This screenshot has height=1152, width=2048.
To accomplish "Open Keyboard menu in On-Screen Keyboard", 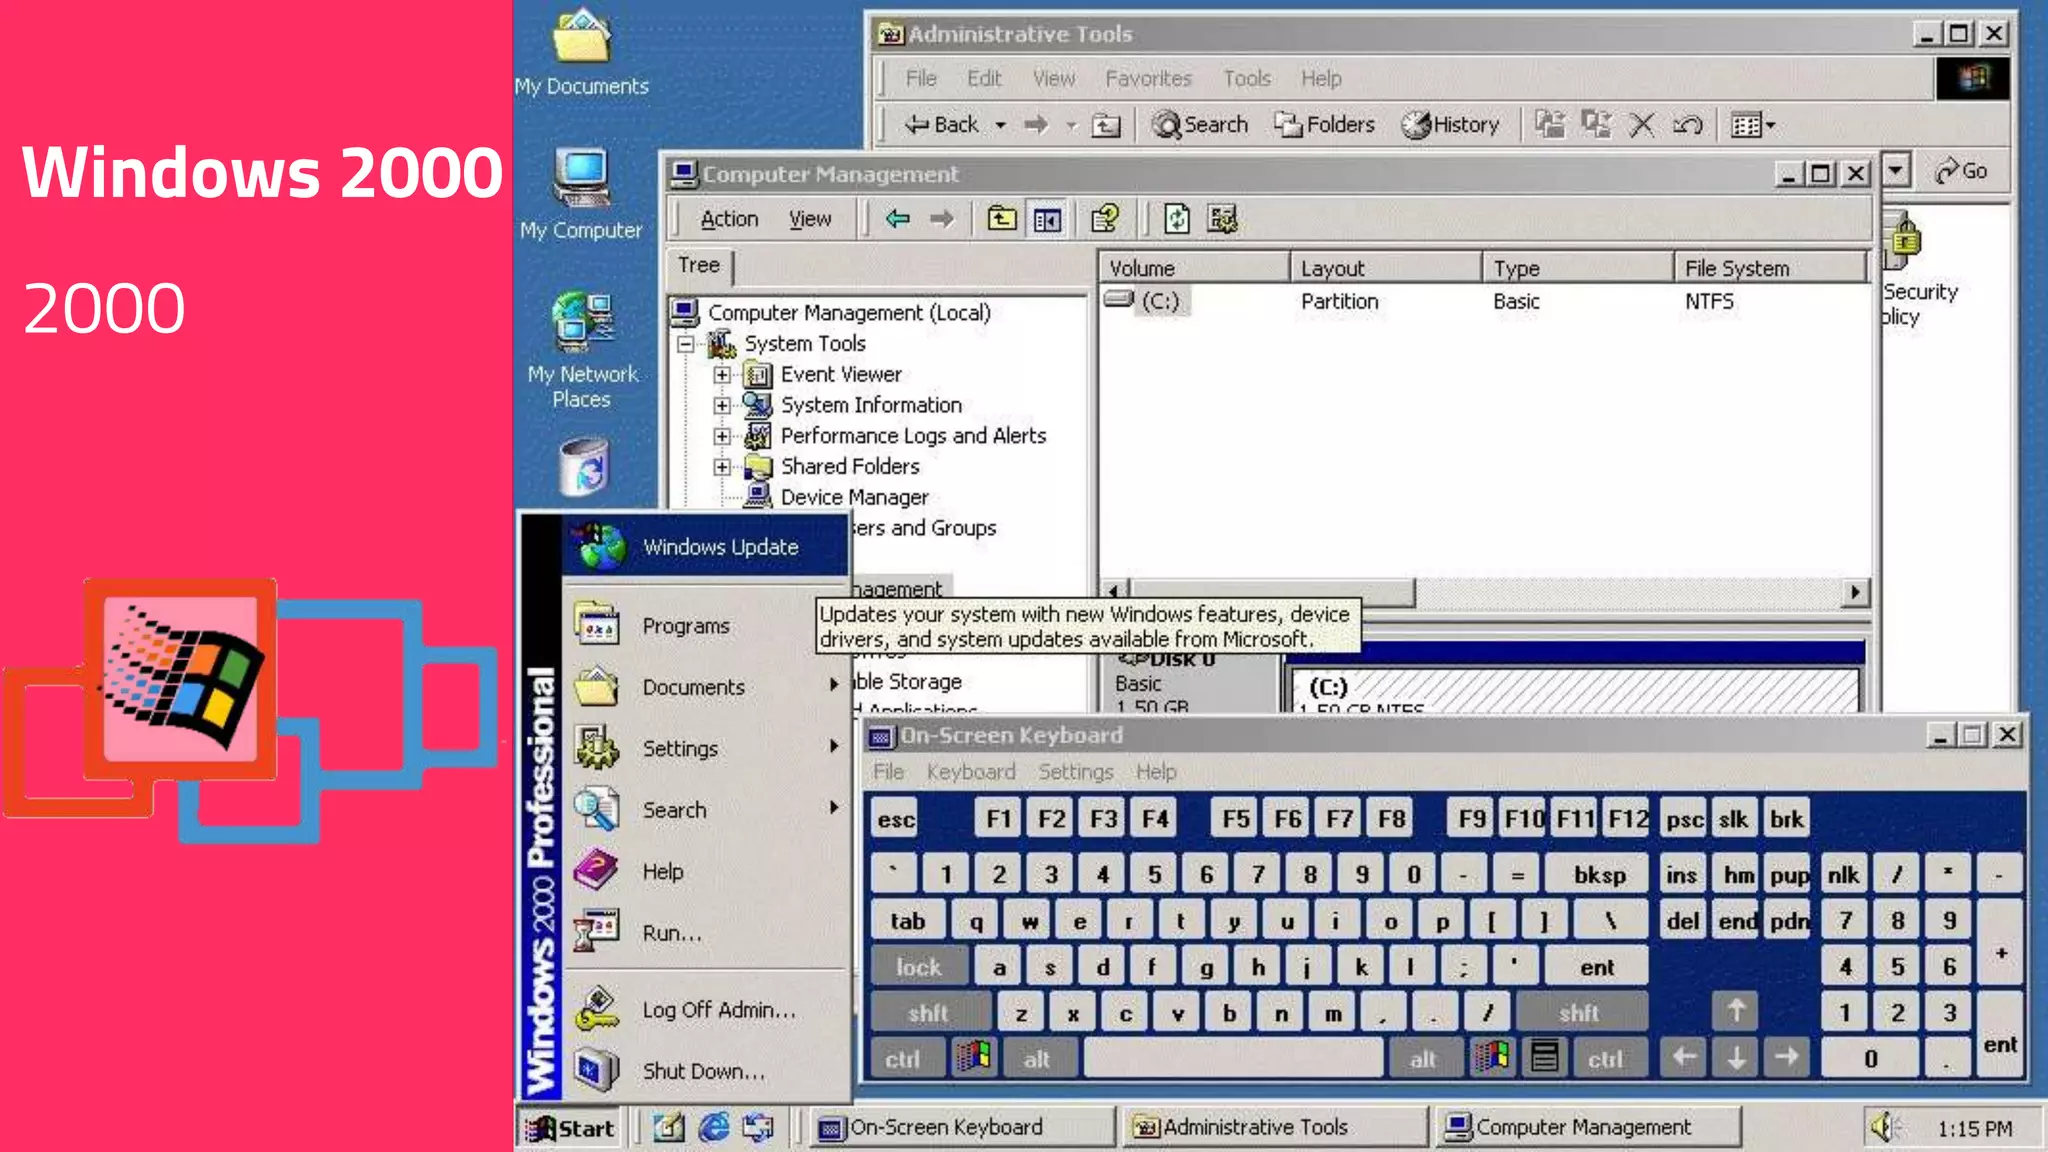I will pos(970,772).
